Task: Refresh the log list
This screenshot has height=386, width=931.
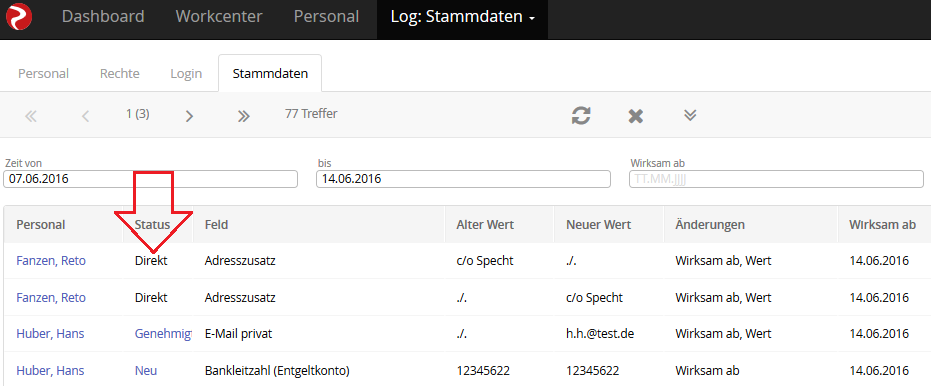Action: [x=581, y=115]
